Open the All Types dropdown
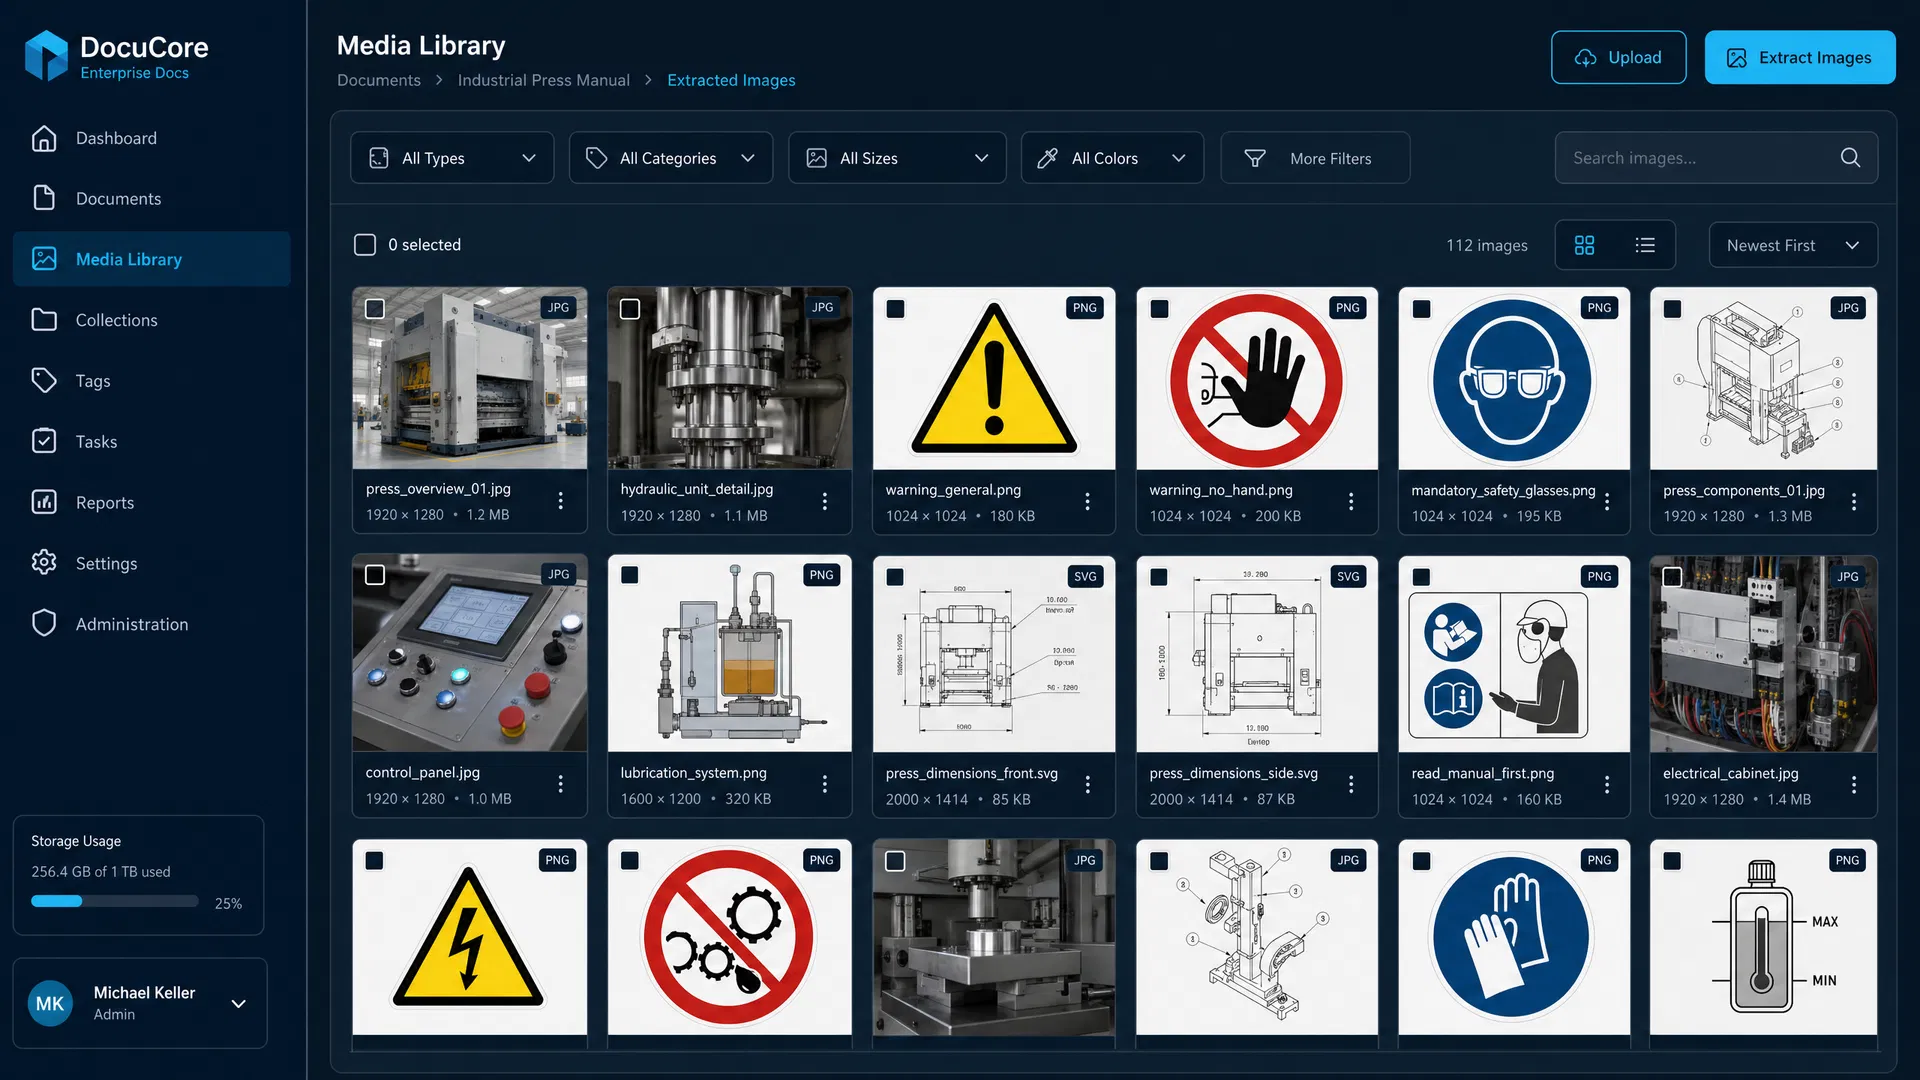 (x=452, y=158)
